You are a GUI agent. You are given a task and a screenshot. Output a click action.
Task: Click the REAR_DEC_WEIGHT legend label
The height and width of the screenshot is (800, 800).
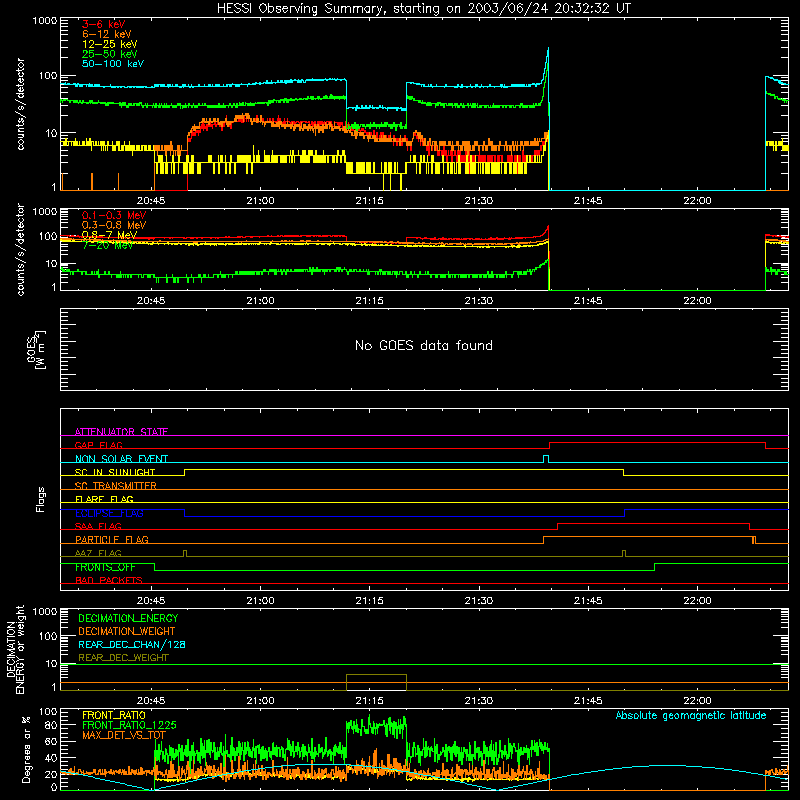click(123, 658)
